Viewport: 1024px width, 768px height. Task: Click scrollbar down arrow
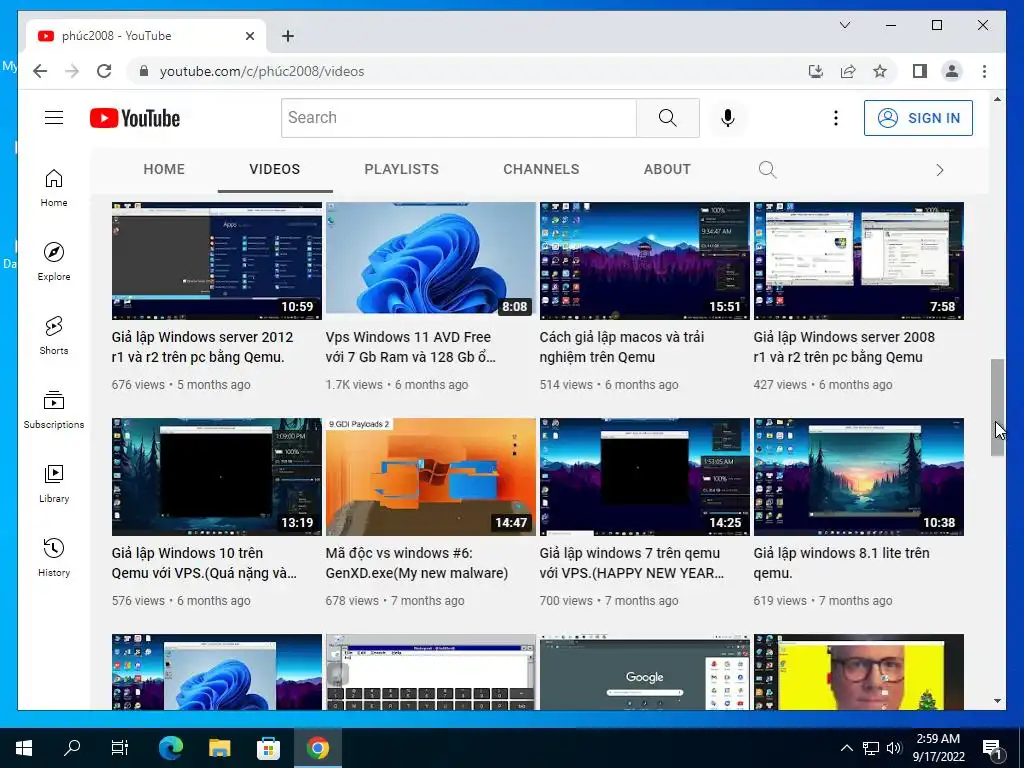coord(997,701)
